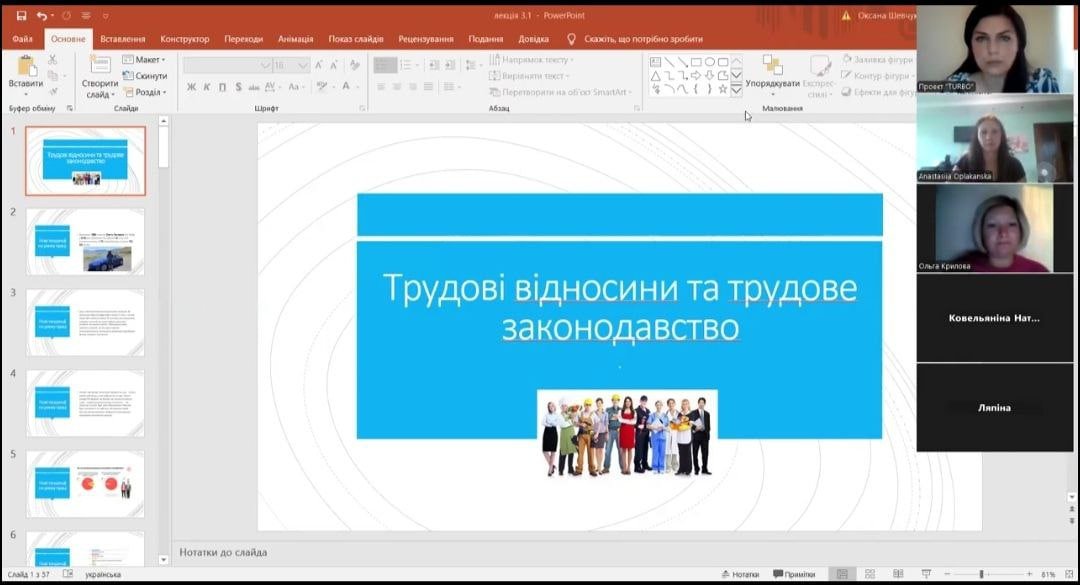Click Скинути reset button
The width and height of the screenshot is (1080, 585).
point(145,76)
